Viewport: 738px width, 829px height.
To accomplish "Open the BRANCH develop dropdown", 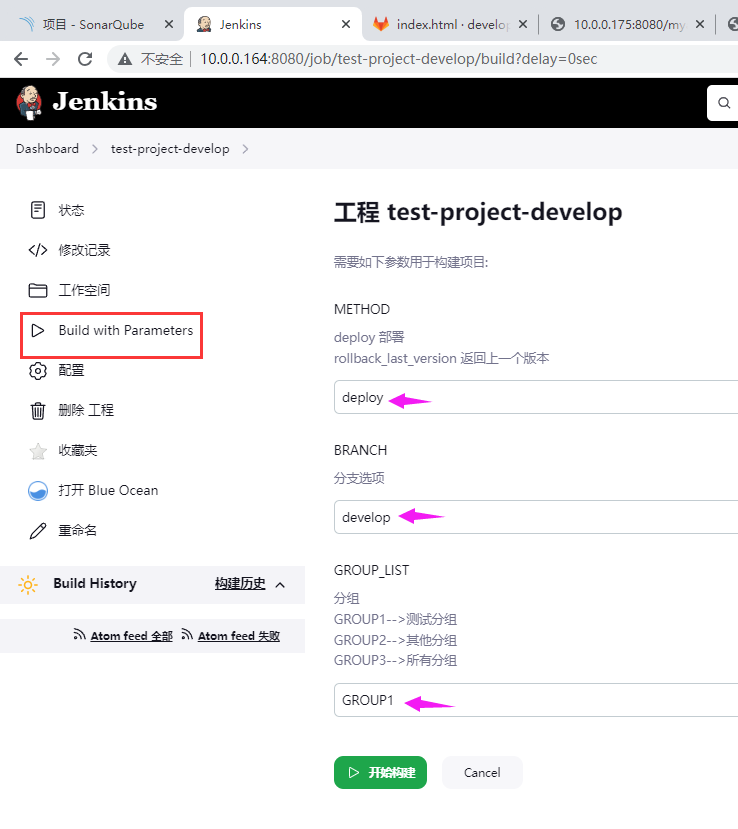I will (x=536, y=517).
